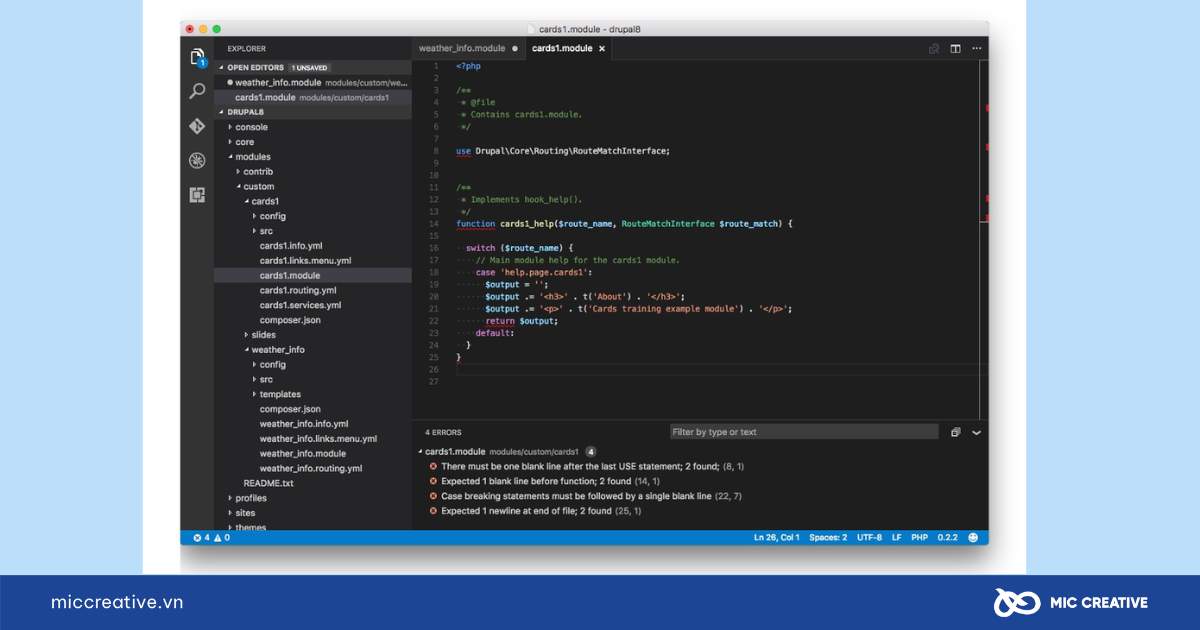1200x630 pixels.
Task: Click error icon beside 'Expected 1 blank line before function'
Action: pyautogui.click(x=433, y=481)
